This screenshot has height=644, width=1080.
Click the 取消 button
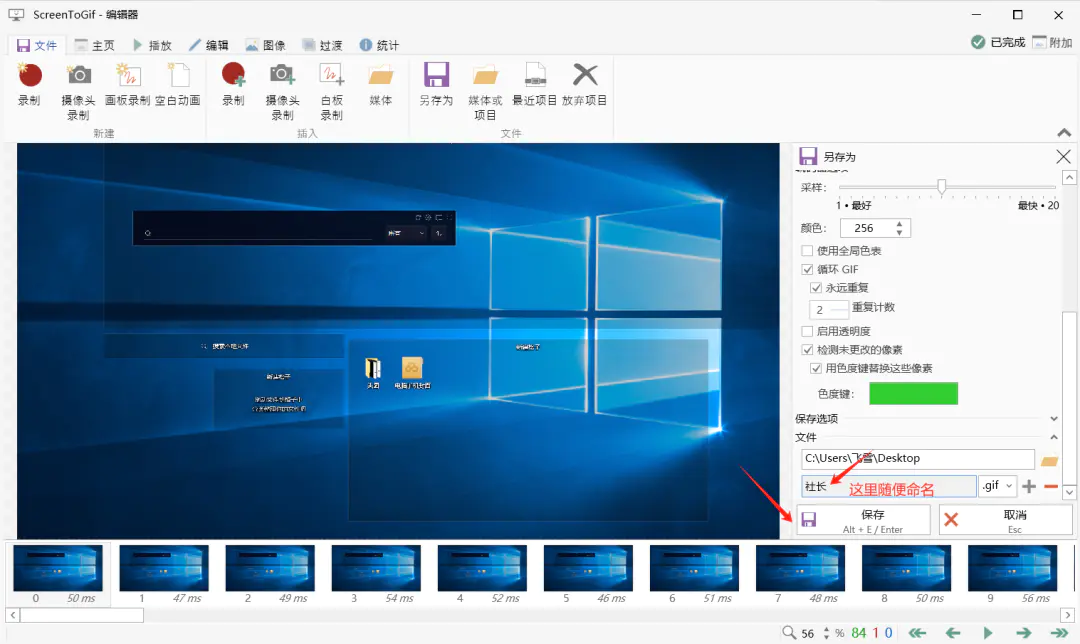coord(1005,520)
